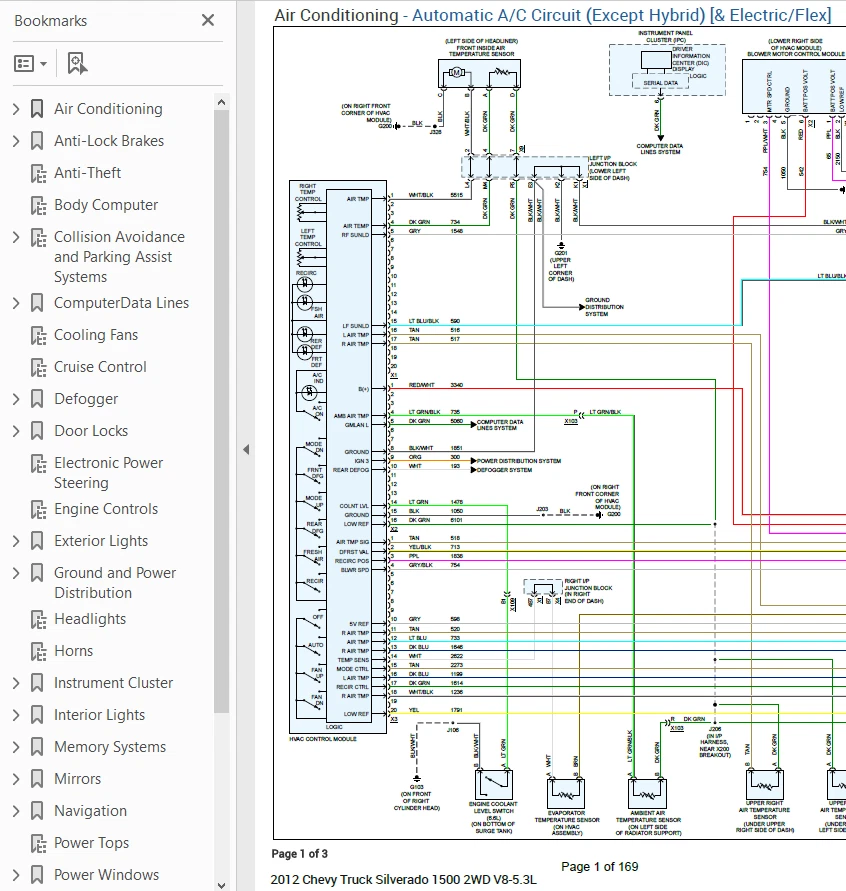Viewport: 846px width, 891px height.
Task: Open the bookmark options icon menu
Action: [x=29, y=62]
